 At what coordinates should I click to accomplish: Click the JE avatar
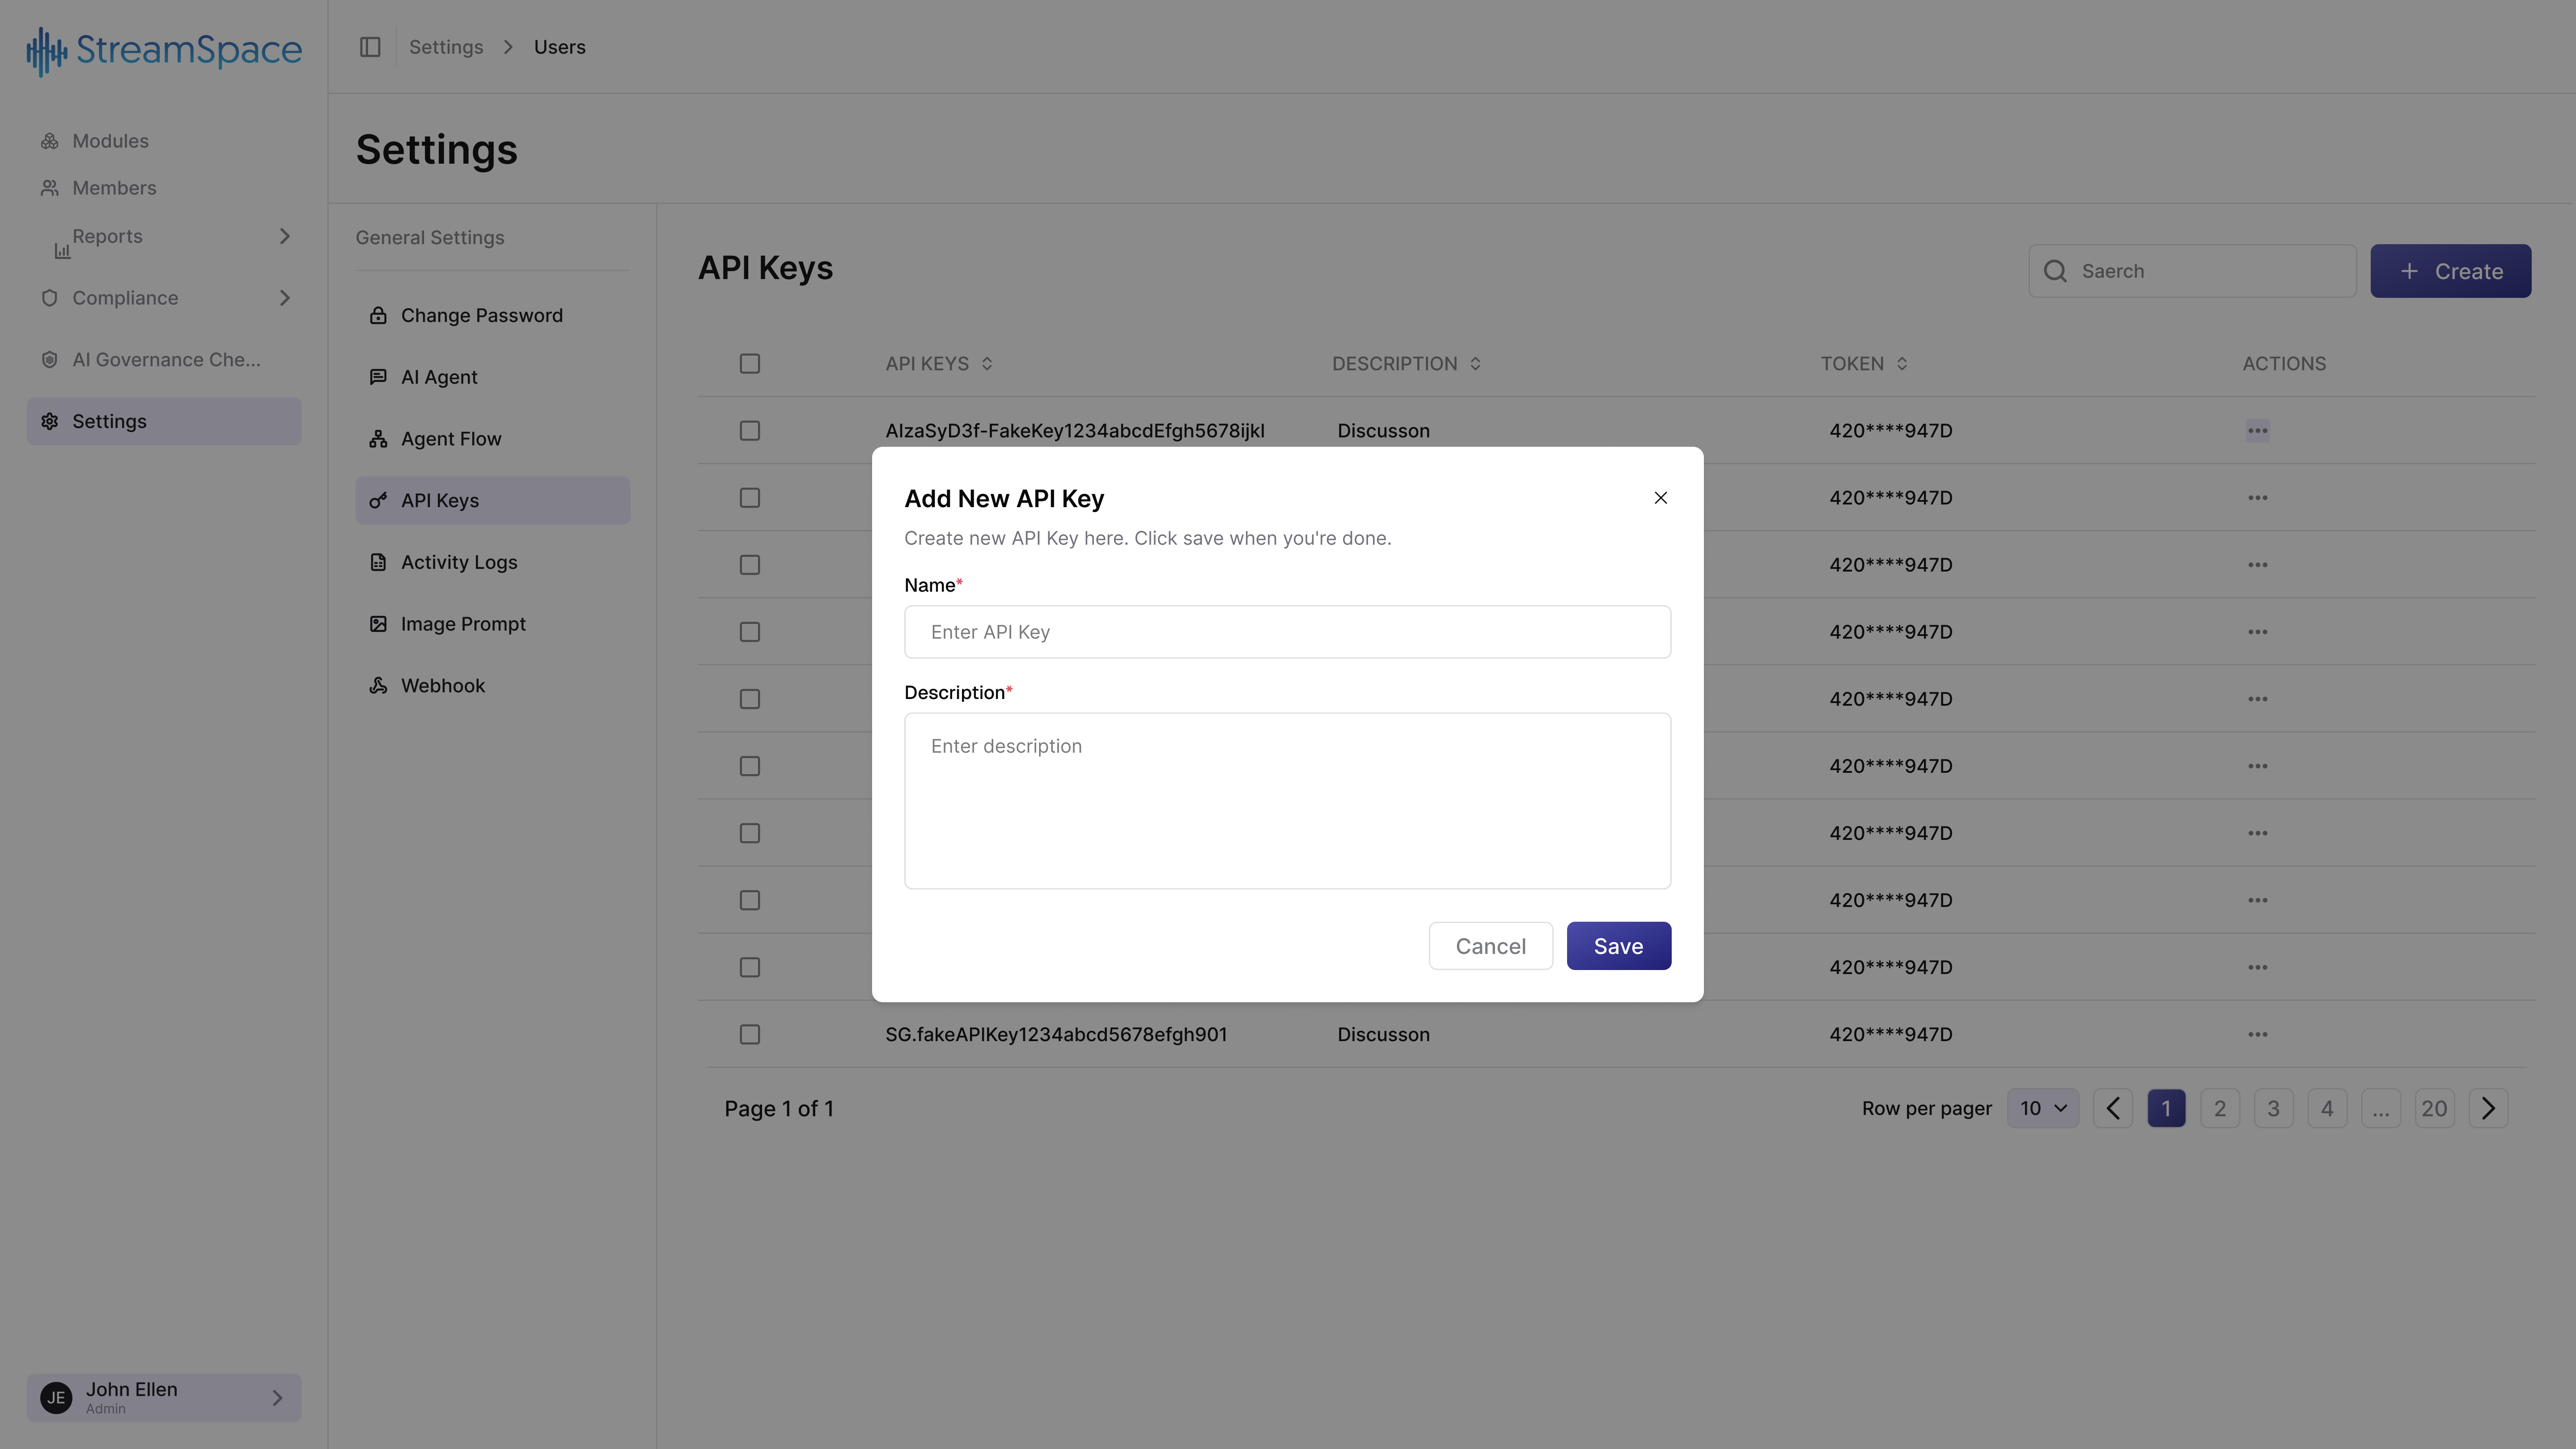(56, 1398)
